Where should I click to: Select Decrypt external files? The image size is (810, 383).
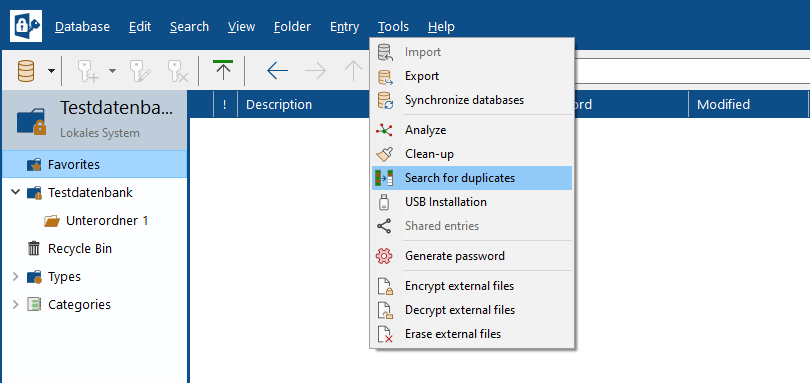472,310
